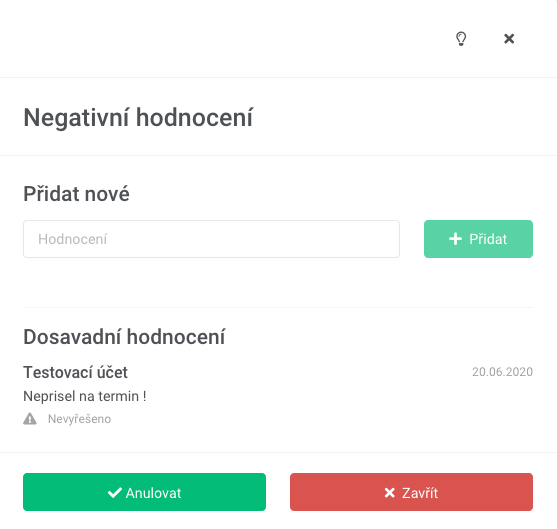Click the Testovací účet reviewer name

75,372
